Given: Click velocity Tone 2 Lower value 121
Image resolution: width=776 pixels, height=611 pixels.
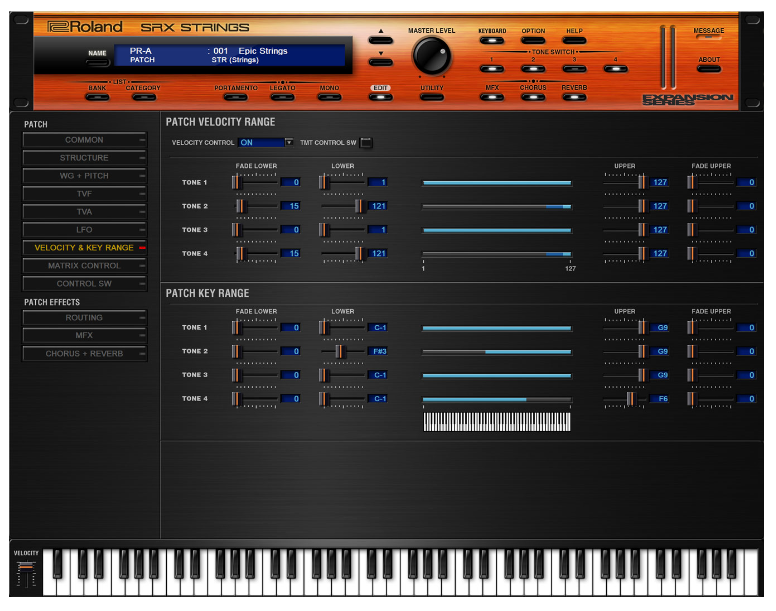Looking at the screenshot, I should tap(378, 206).
